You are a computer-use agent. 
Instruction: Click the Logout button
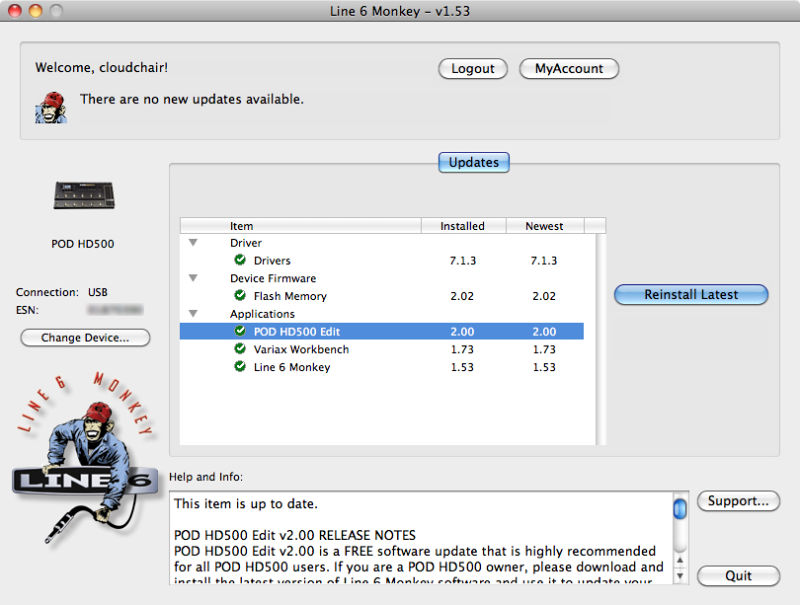(472, 68)
